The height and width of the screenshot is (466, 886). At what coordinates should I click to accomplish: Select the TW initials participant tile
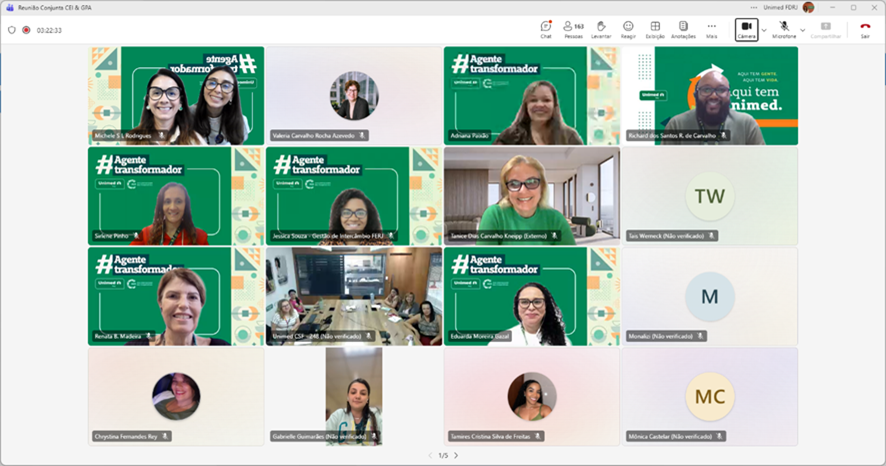(x=710, y=195)
